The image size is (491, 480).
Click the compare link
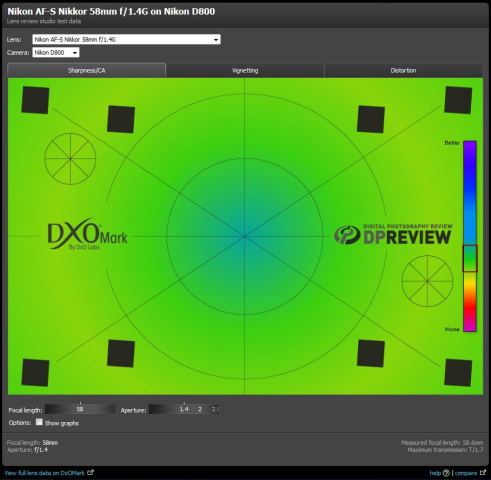click(465, 473)
